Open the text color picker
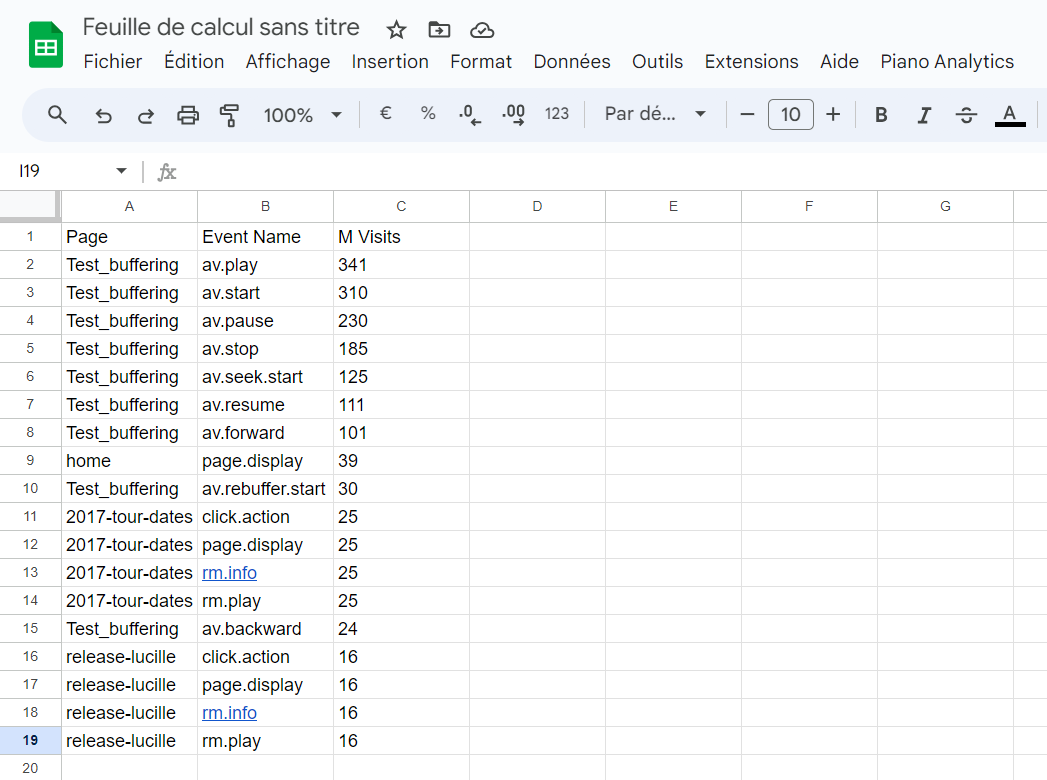 1010,115
